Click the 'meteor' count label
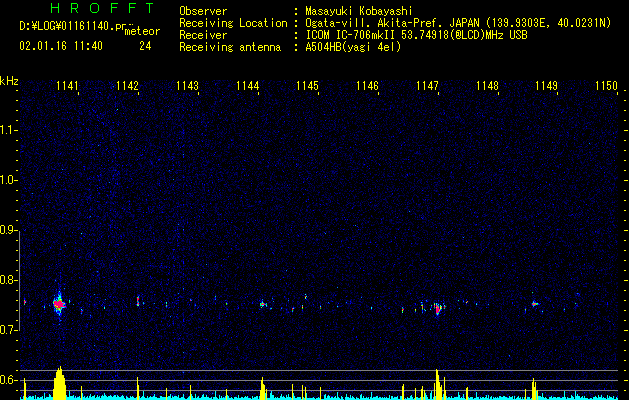The image size is (629, 400). pos(142,31)
